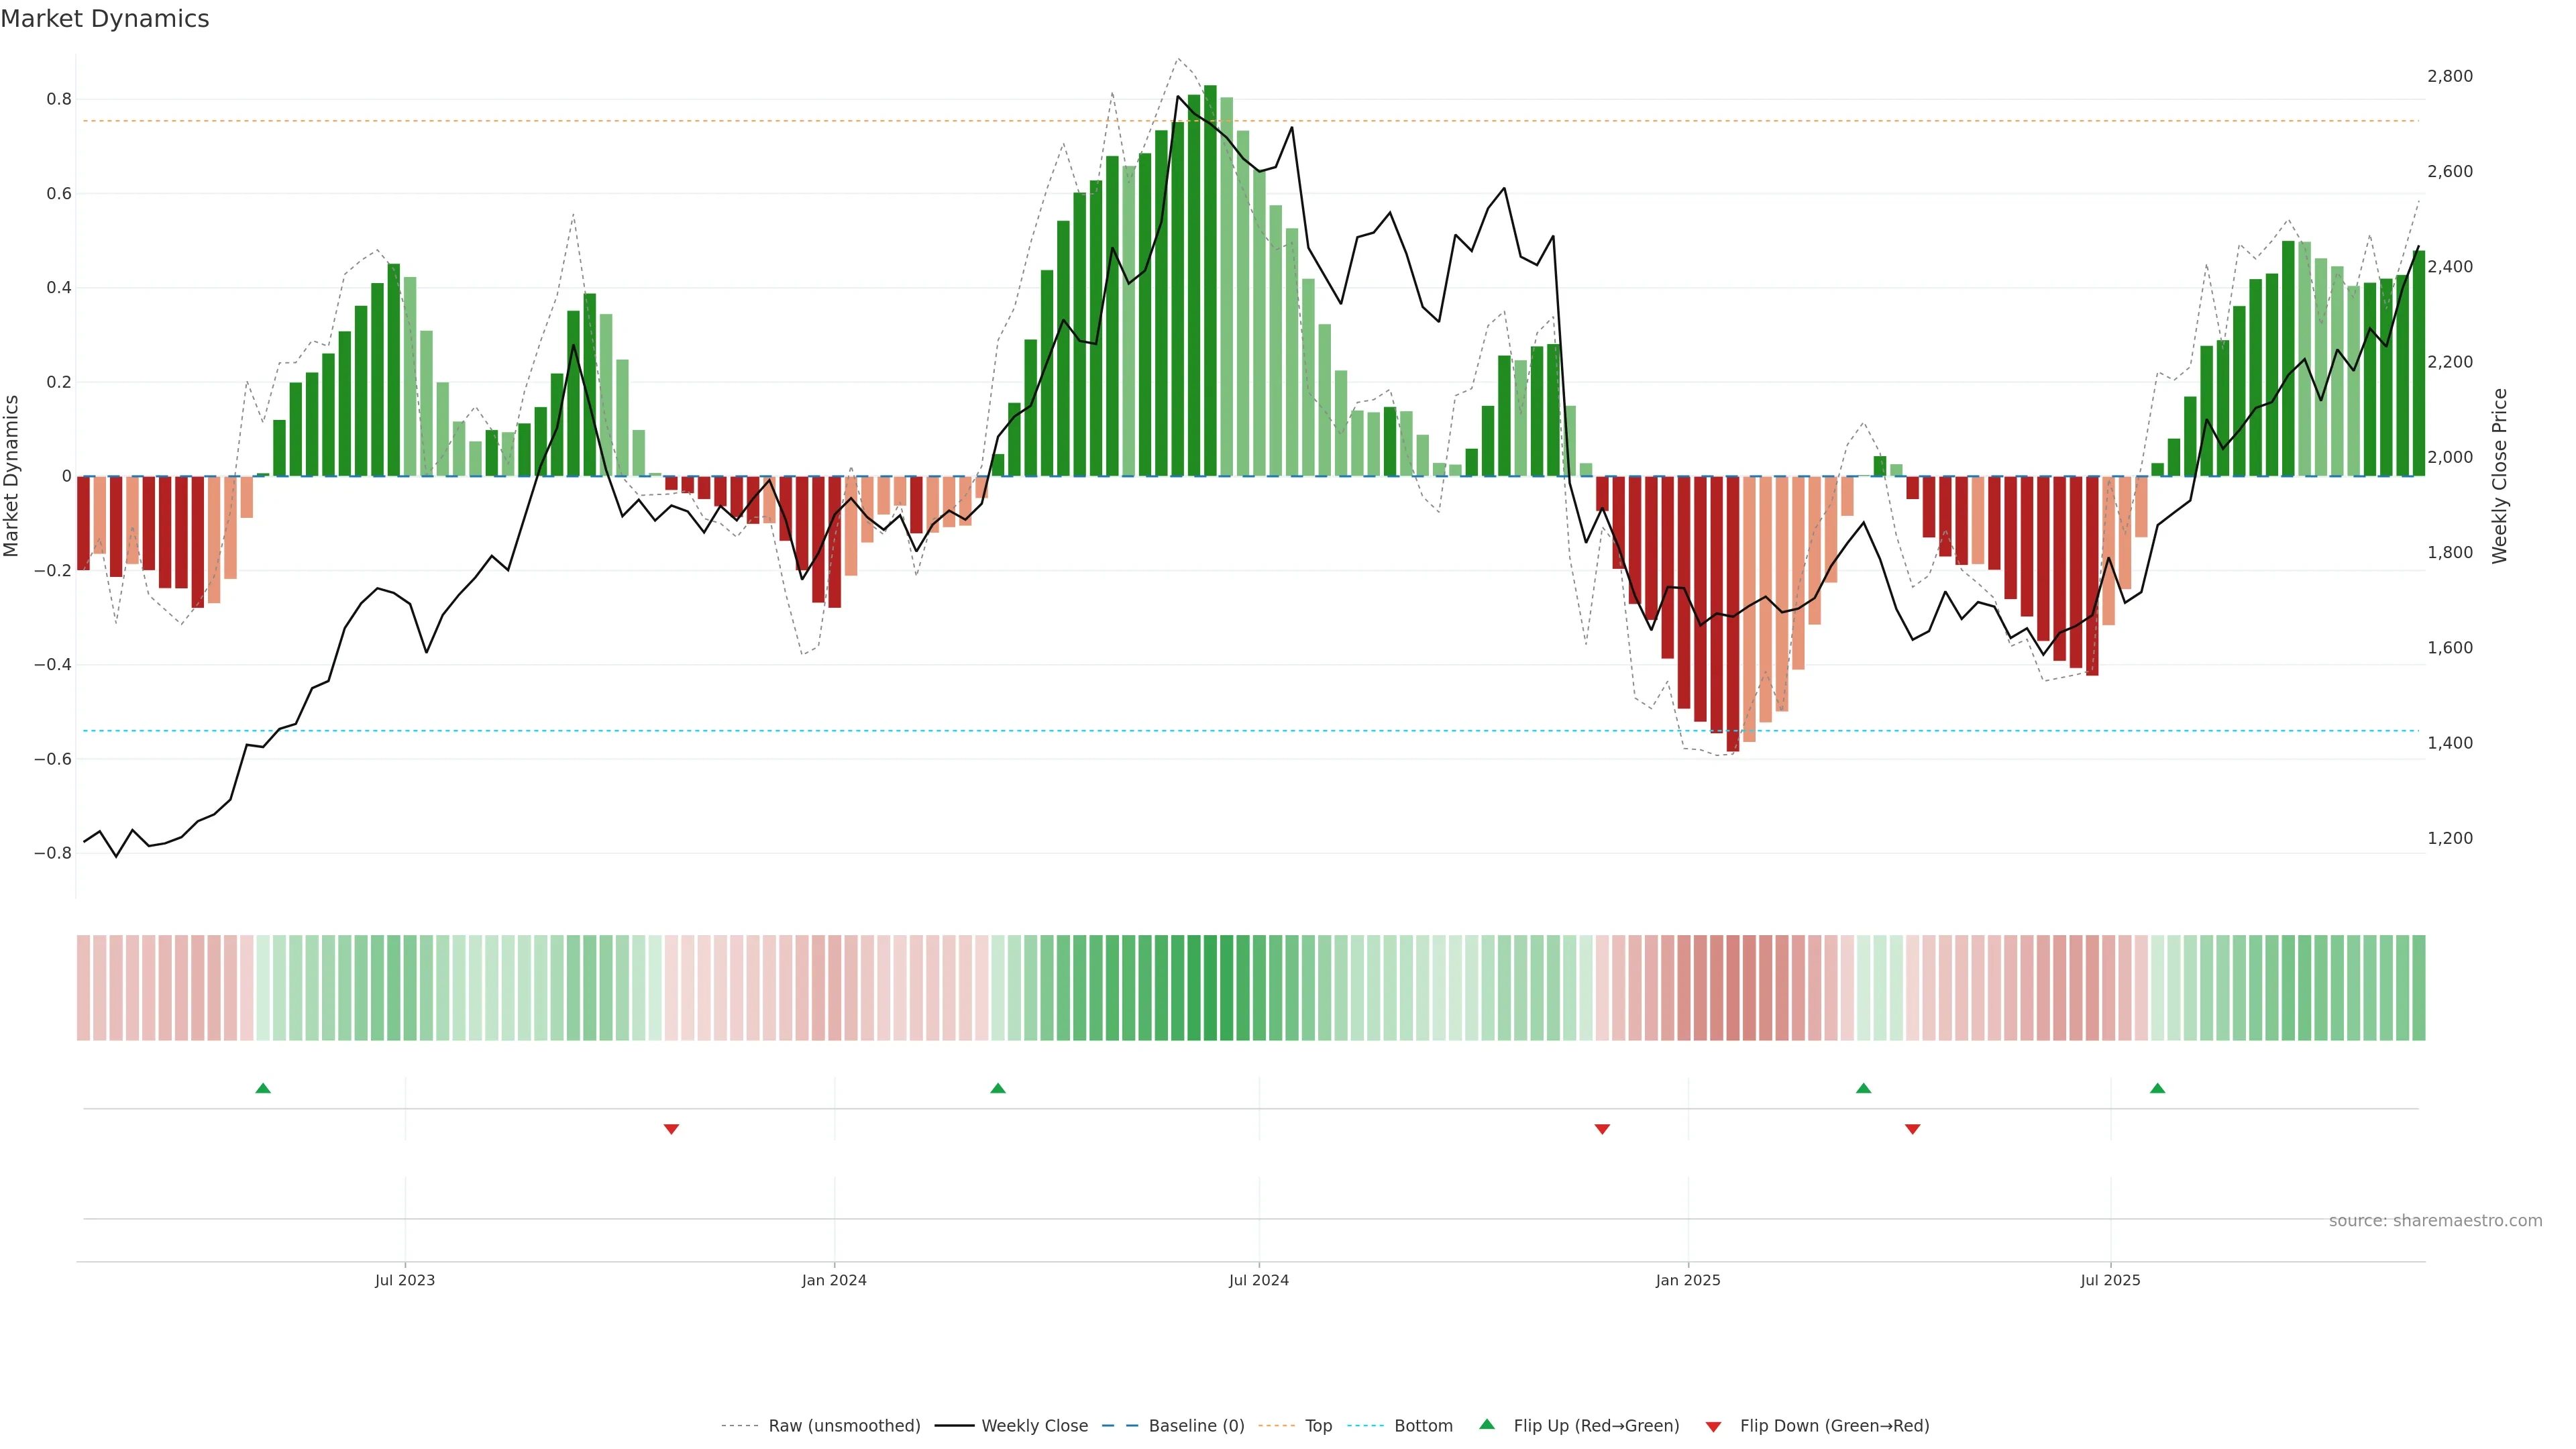
Task: Click the 2,800 tick on right price axis
Action: click(2450, 76)
